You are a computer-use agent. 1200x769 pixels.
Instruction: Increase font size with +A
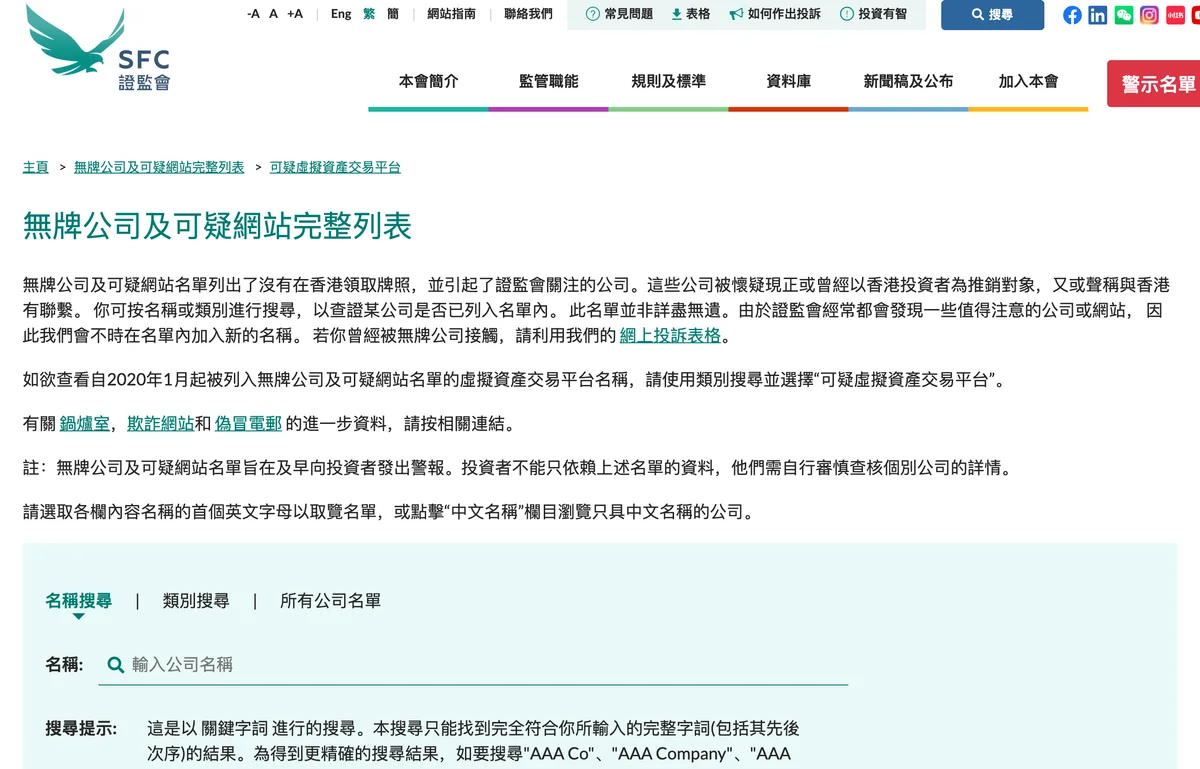(295, 14)
